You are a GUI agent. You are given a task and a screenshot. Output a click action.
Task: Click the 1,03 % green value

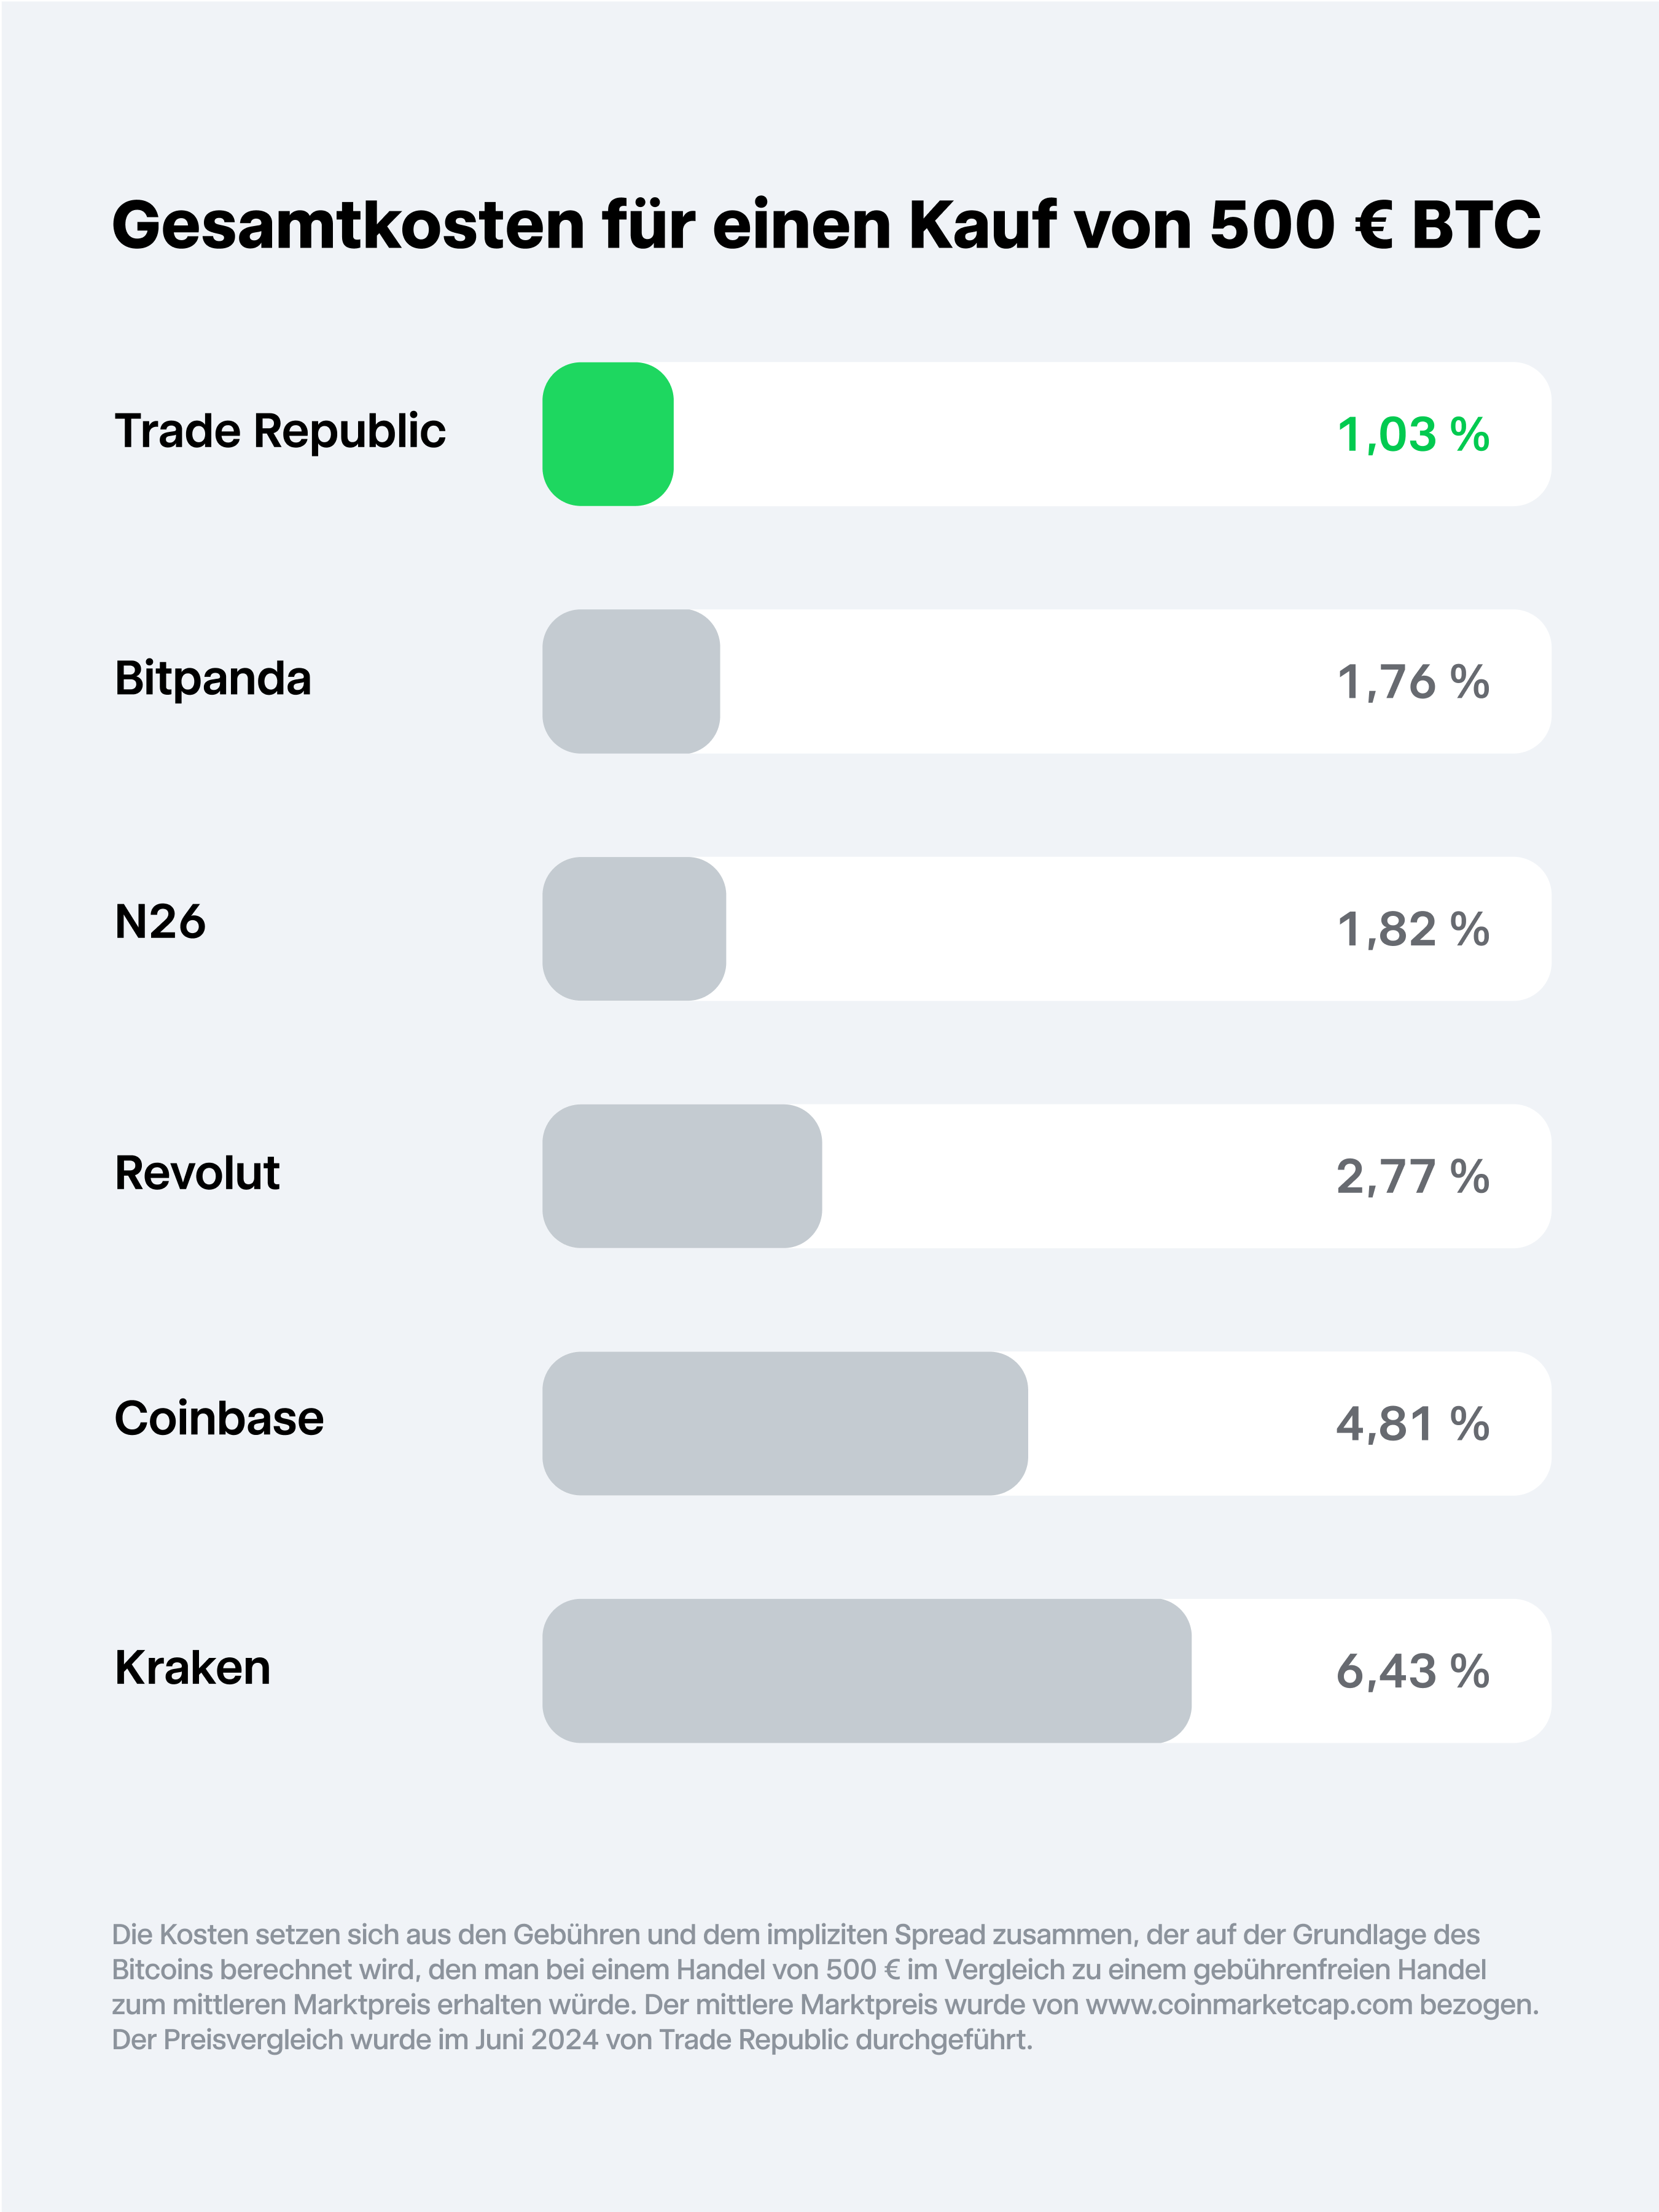click(x=1413, y=435)
